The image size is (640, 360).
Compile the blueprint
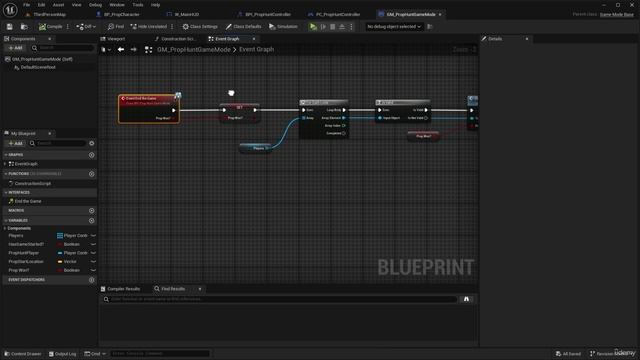click(x=51, y=27)
